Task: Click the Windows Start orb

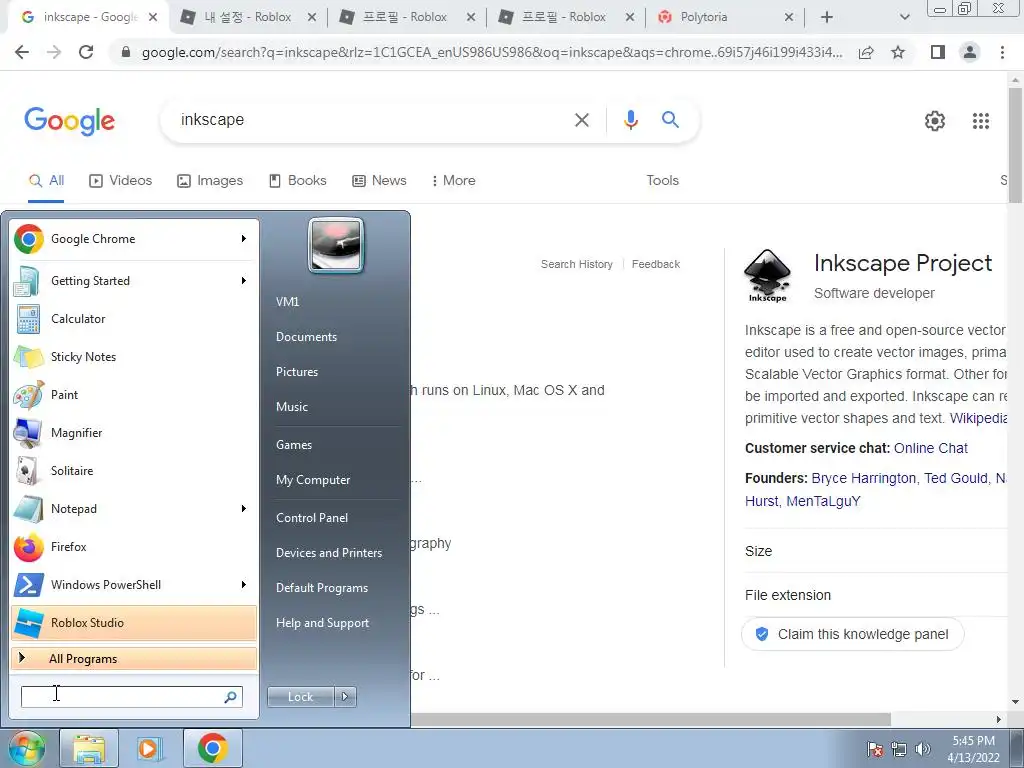Action: (x=27, y=748)
